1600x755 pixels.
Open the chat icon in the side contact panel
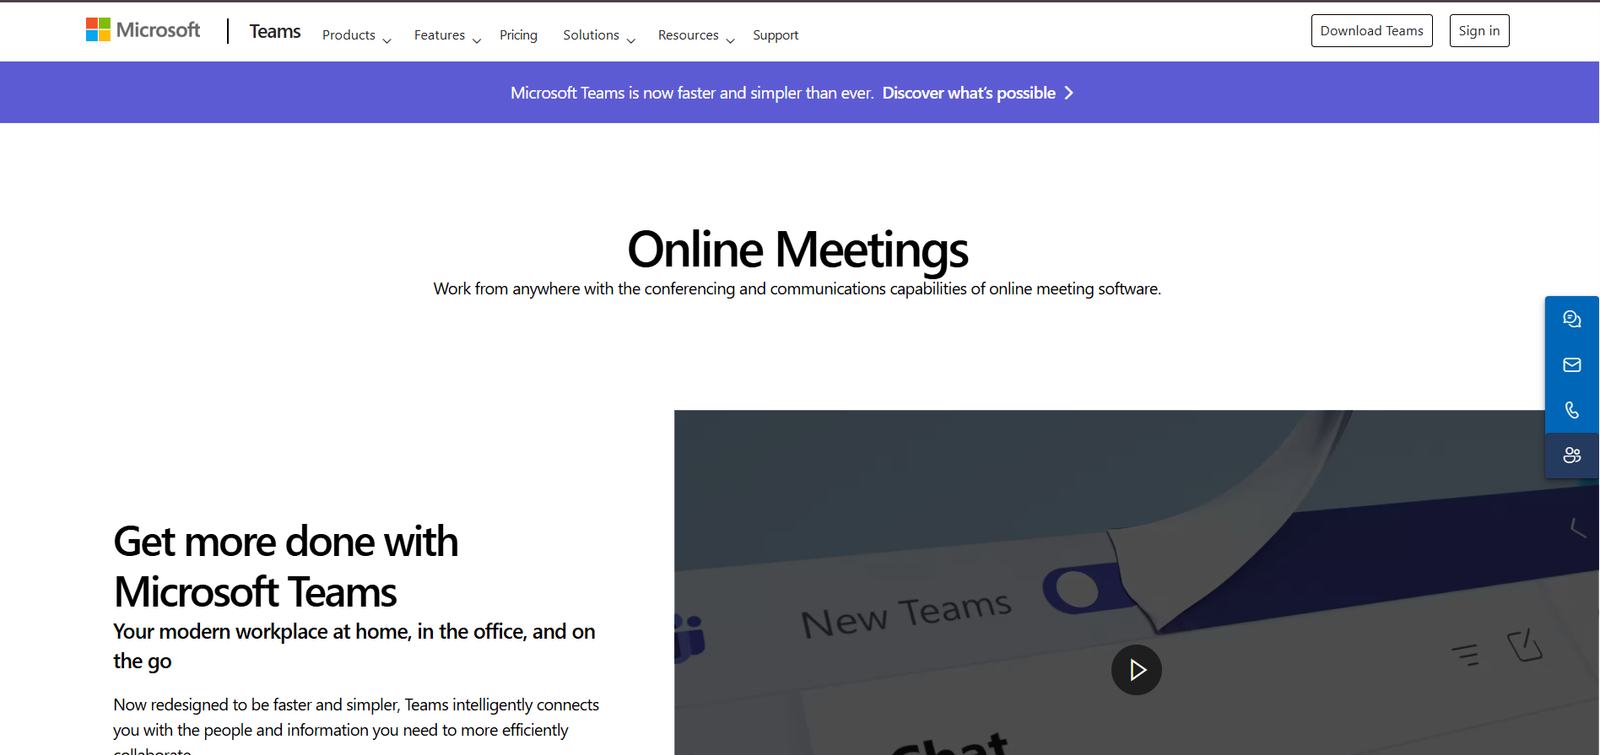1572,319
